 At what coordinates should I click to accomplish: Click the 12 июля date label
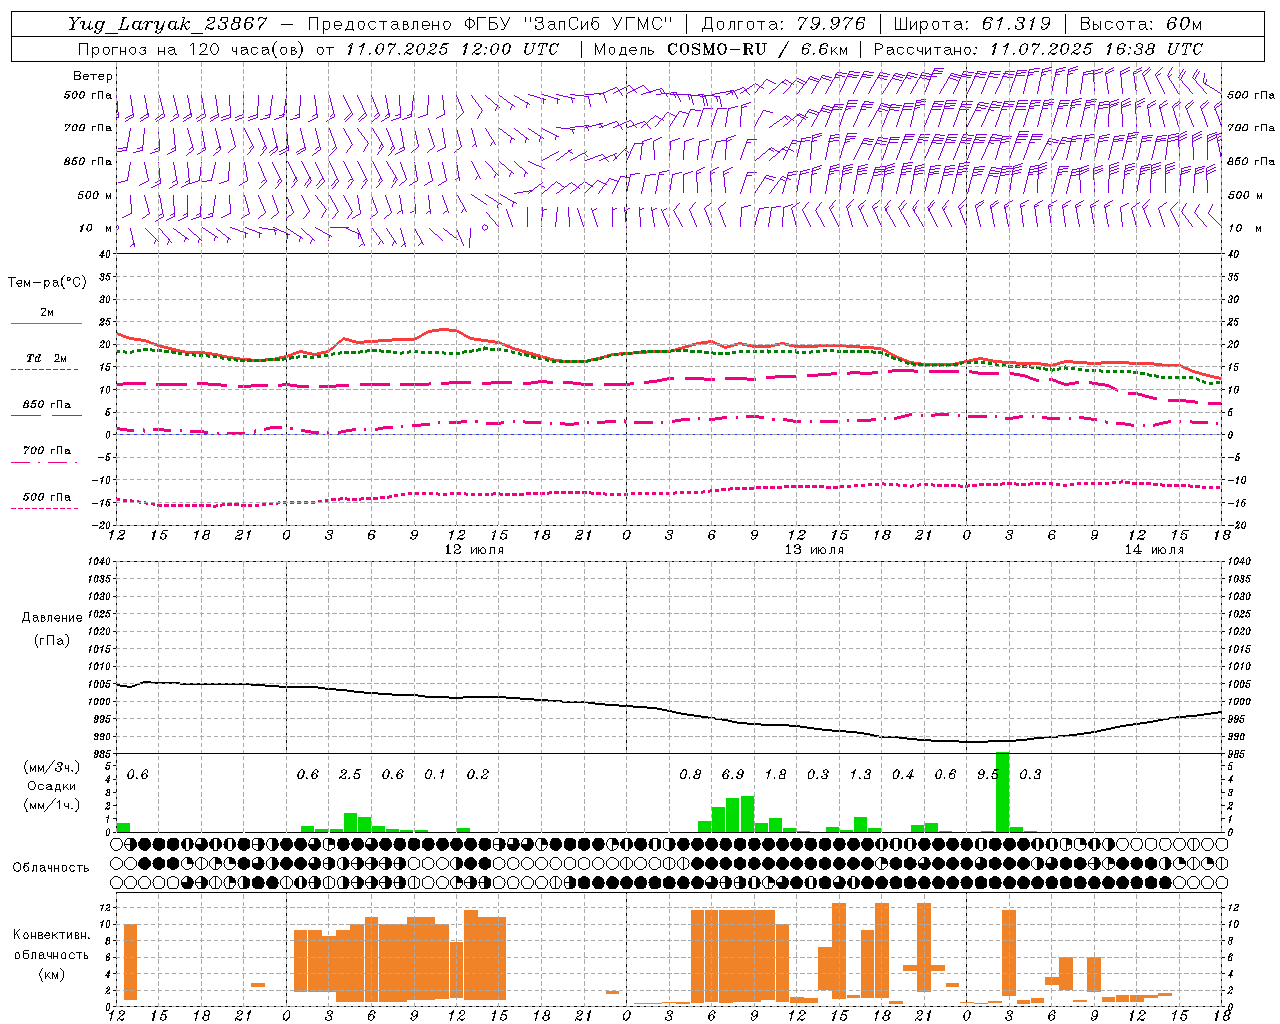(x=474, y=550)
